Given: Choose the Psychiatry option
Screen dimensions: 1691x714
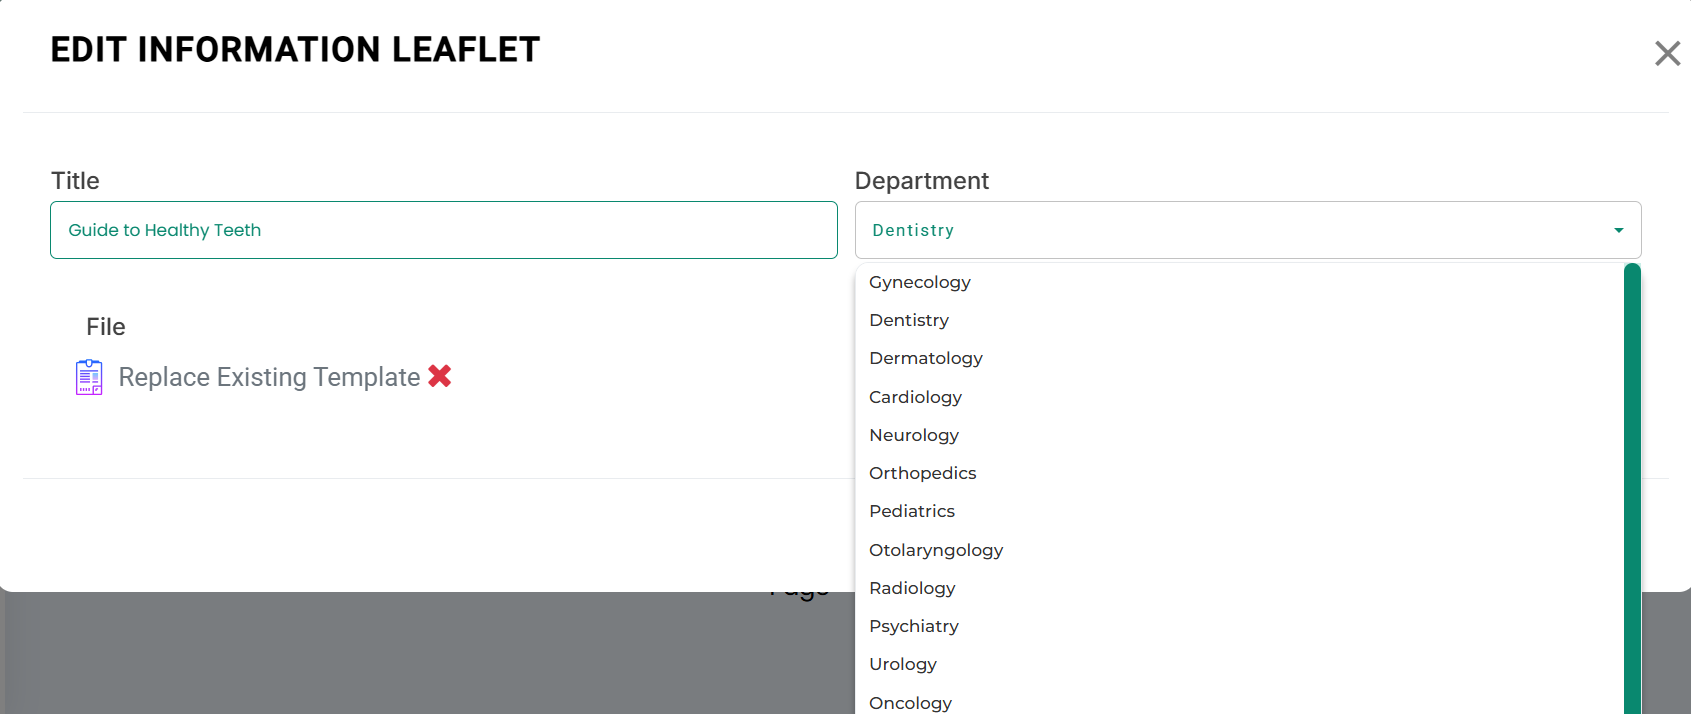Looking at the screenshot, I should pos(914,626).
